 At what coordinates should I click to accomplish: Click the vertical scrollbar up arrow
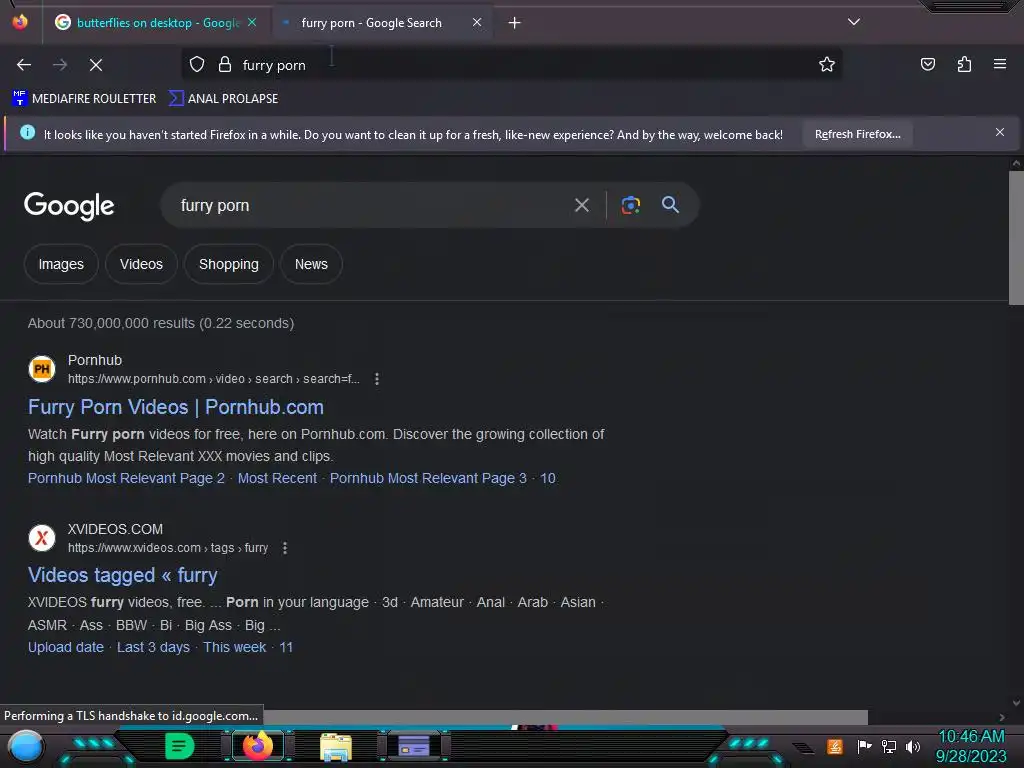(x=1016, y=163)
